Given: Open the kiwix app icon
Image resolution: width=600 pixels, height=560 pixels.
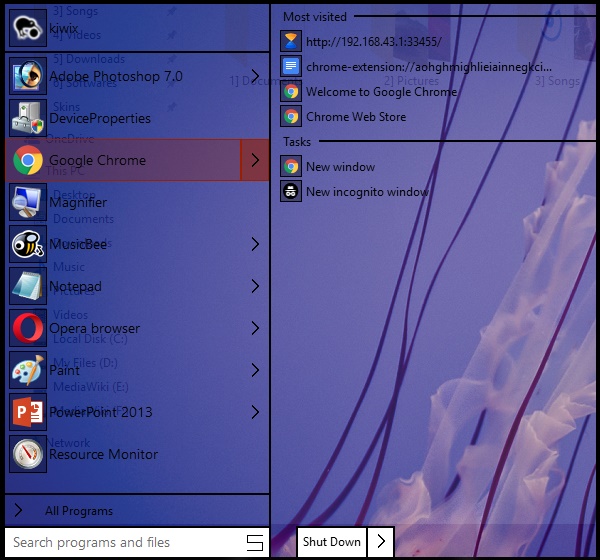Looking at the screenshot, I should 28,28.
